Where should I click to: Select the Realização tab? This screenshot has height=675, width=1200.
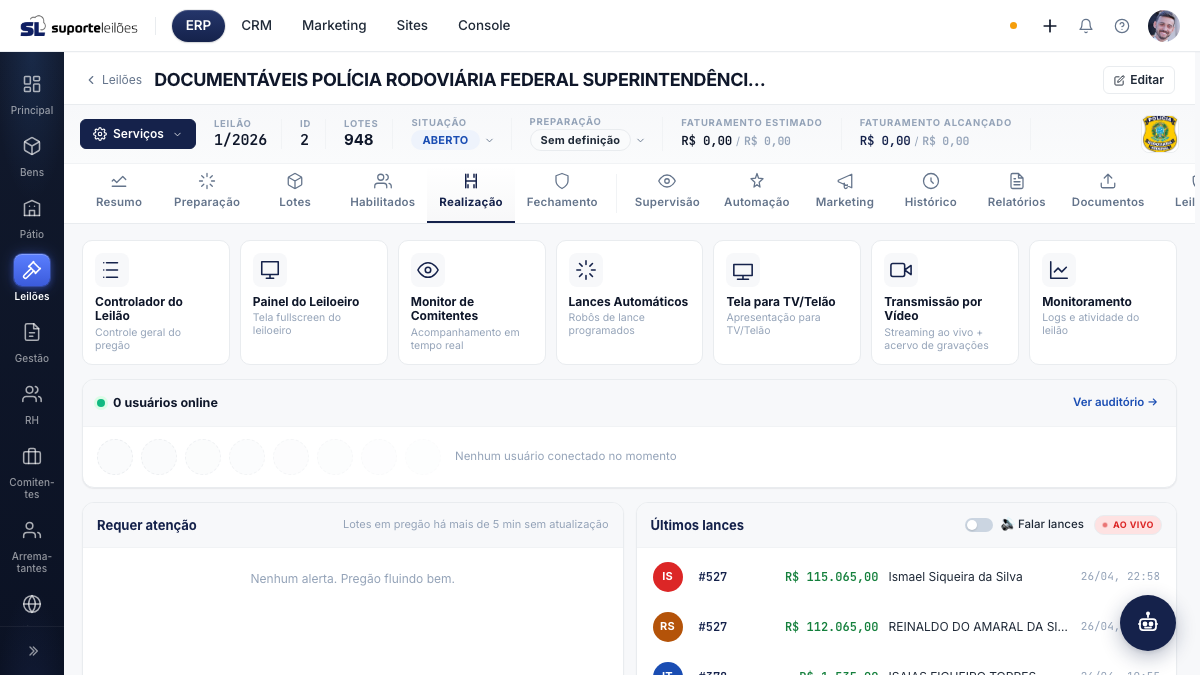471,191
